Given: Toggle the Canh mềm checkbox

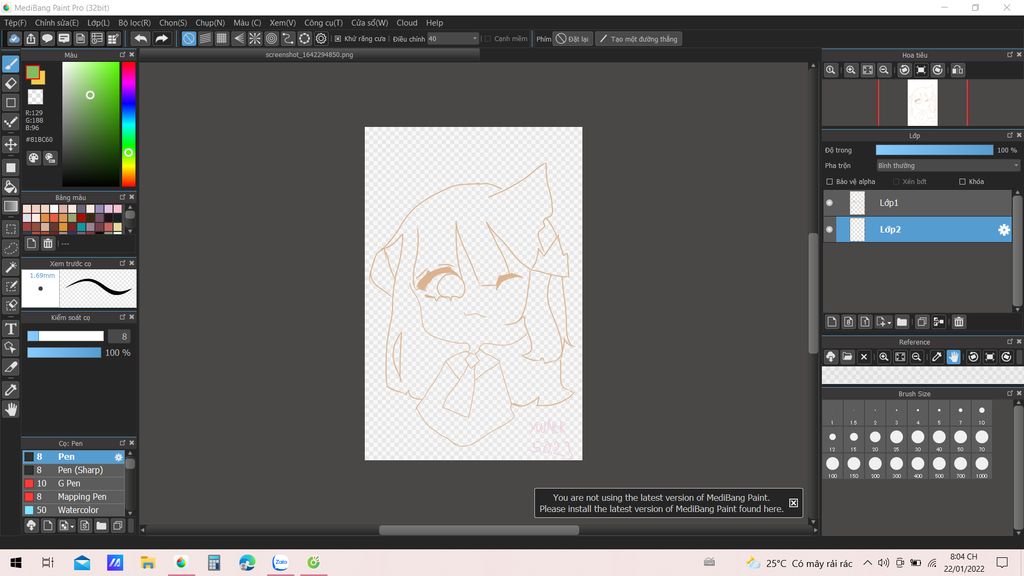Looking at the screenshot, I should tap(488, 39).
